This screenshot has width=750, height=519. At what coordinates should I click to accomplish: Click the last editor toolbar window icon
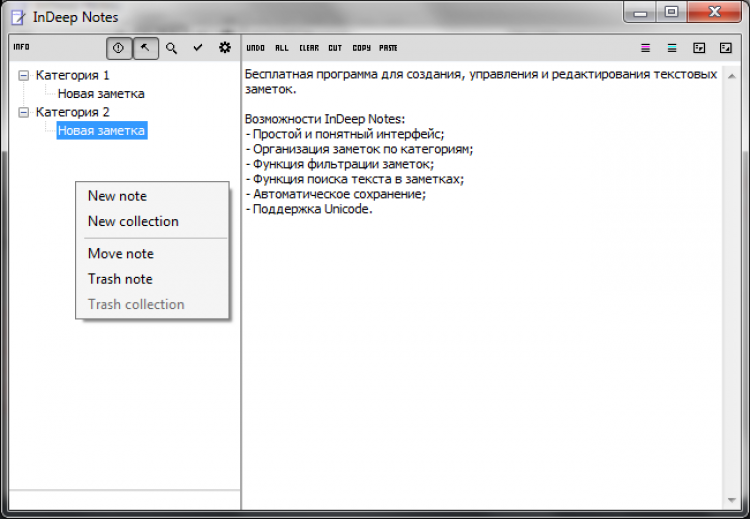click(726, 48)
